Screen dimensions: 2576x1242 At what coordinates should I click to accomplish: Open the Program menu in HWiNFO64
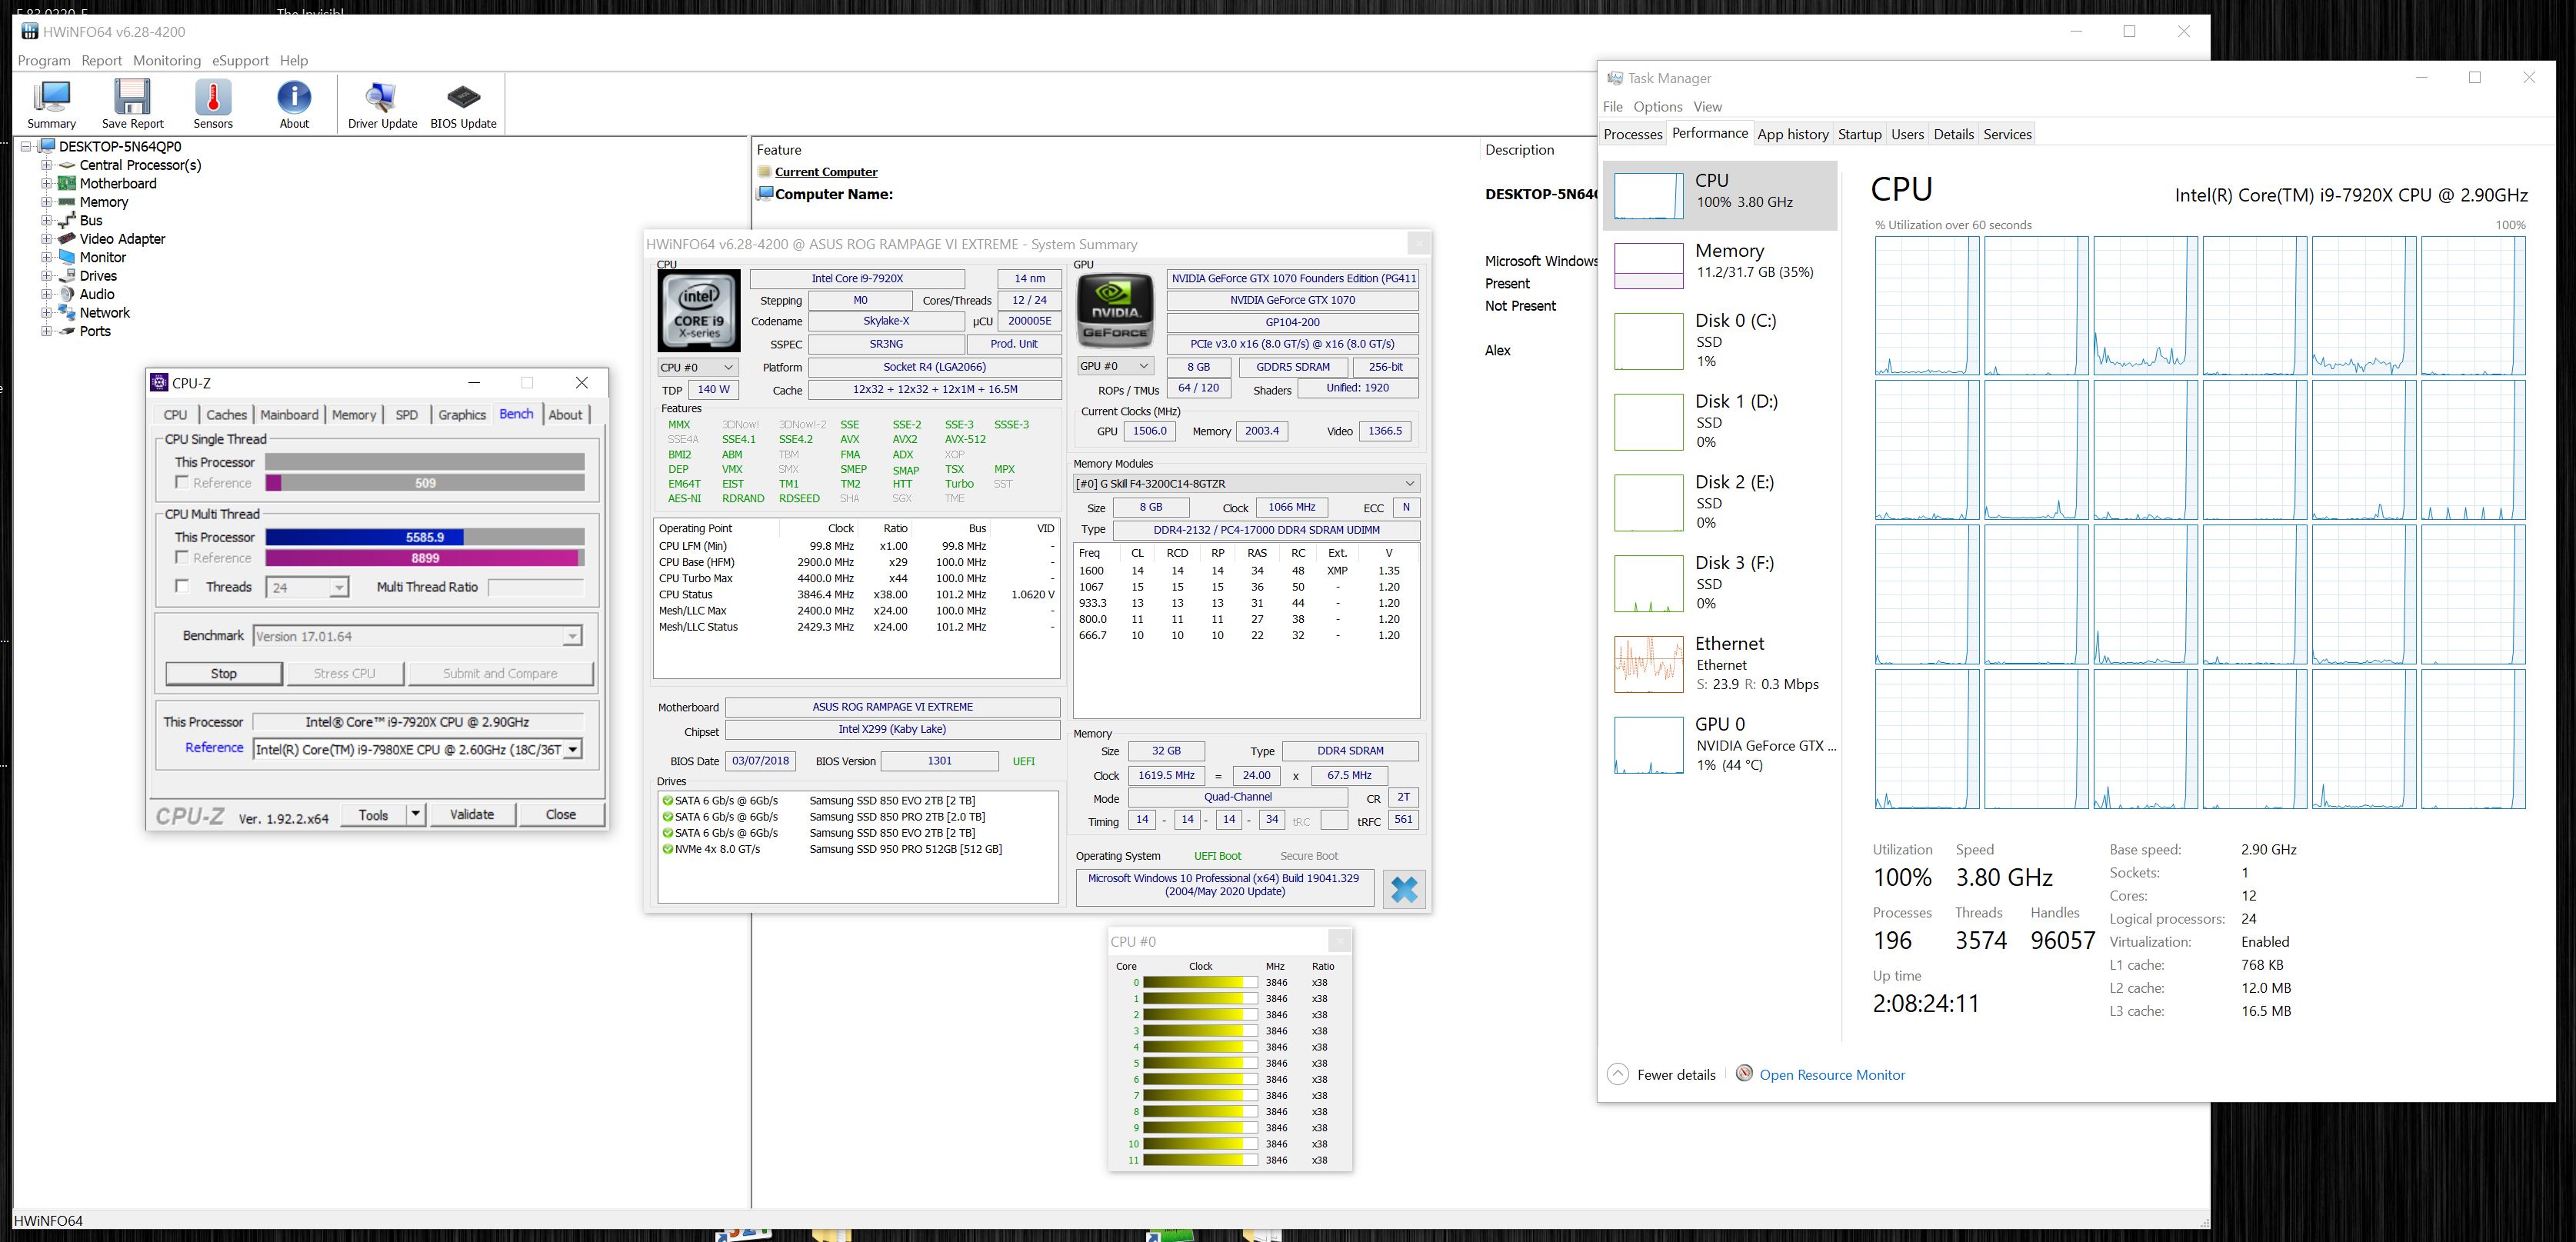(44, 60)
